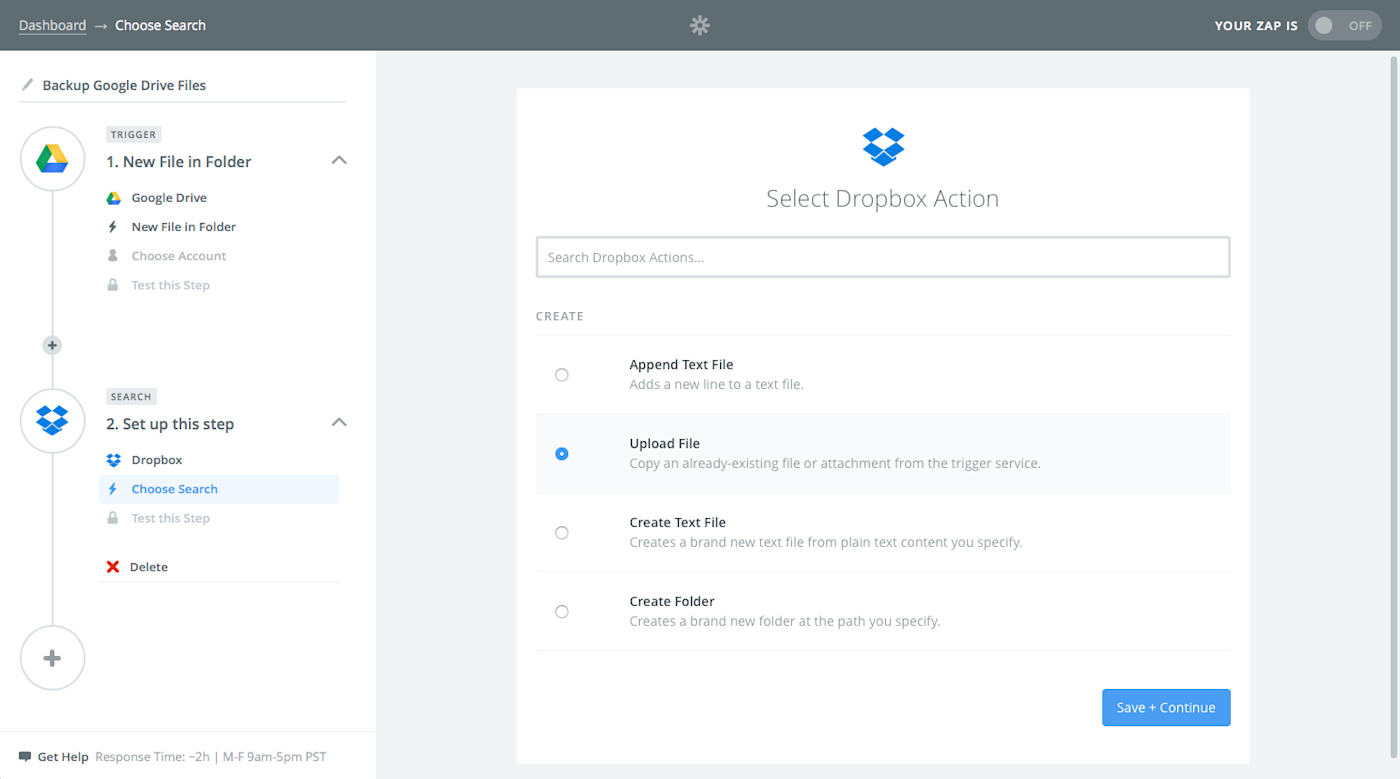Click 'Creates a brand new folder' description text
Screen dimensions: 1400x779
click(785, 621)
